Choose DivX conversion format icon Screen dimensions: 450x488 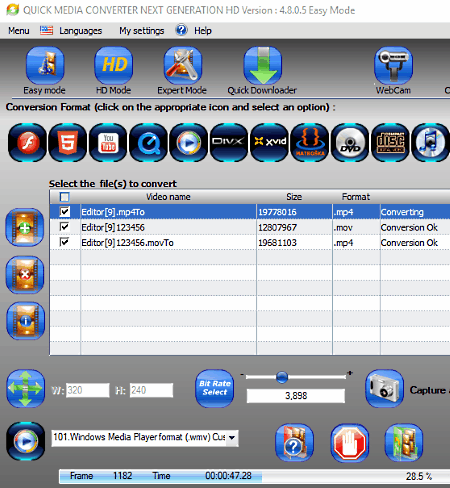(229, 143)
